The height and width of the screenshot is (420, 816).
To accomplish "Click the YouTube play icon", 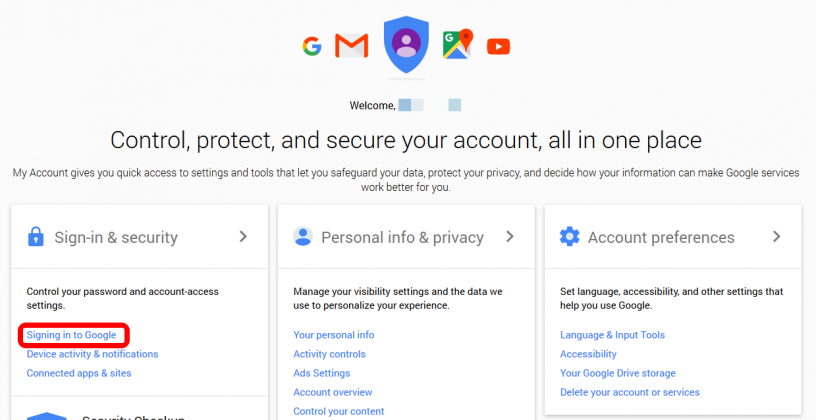I will [499, 46].
